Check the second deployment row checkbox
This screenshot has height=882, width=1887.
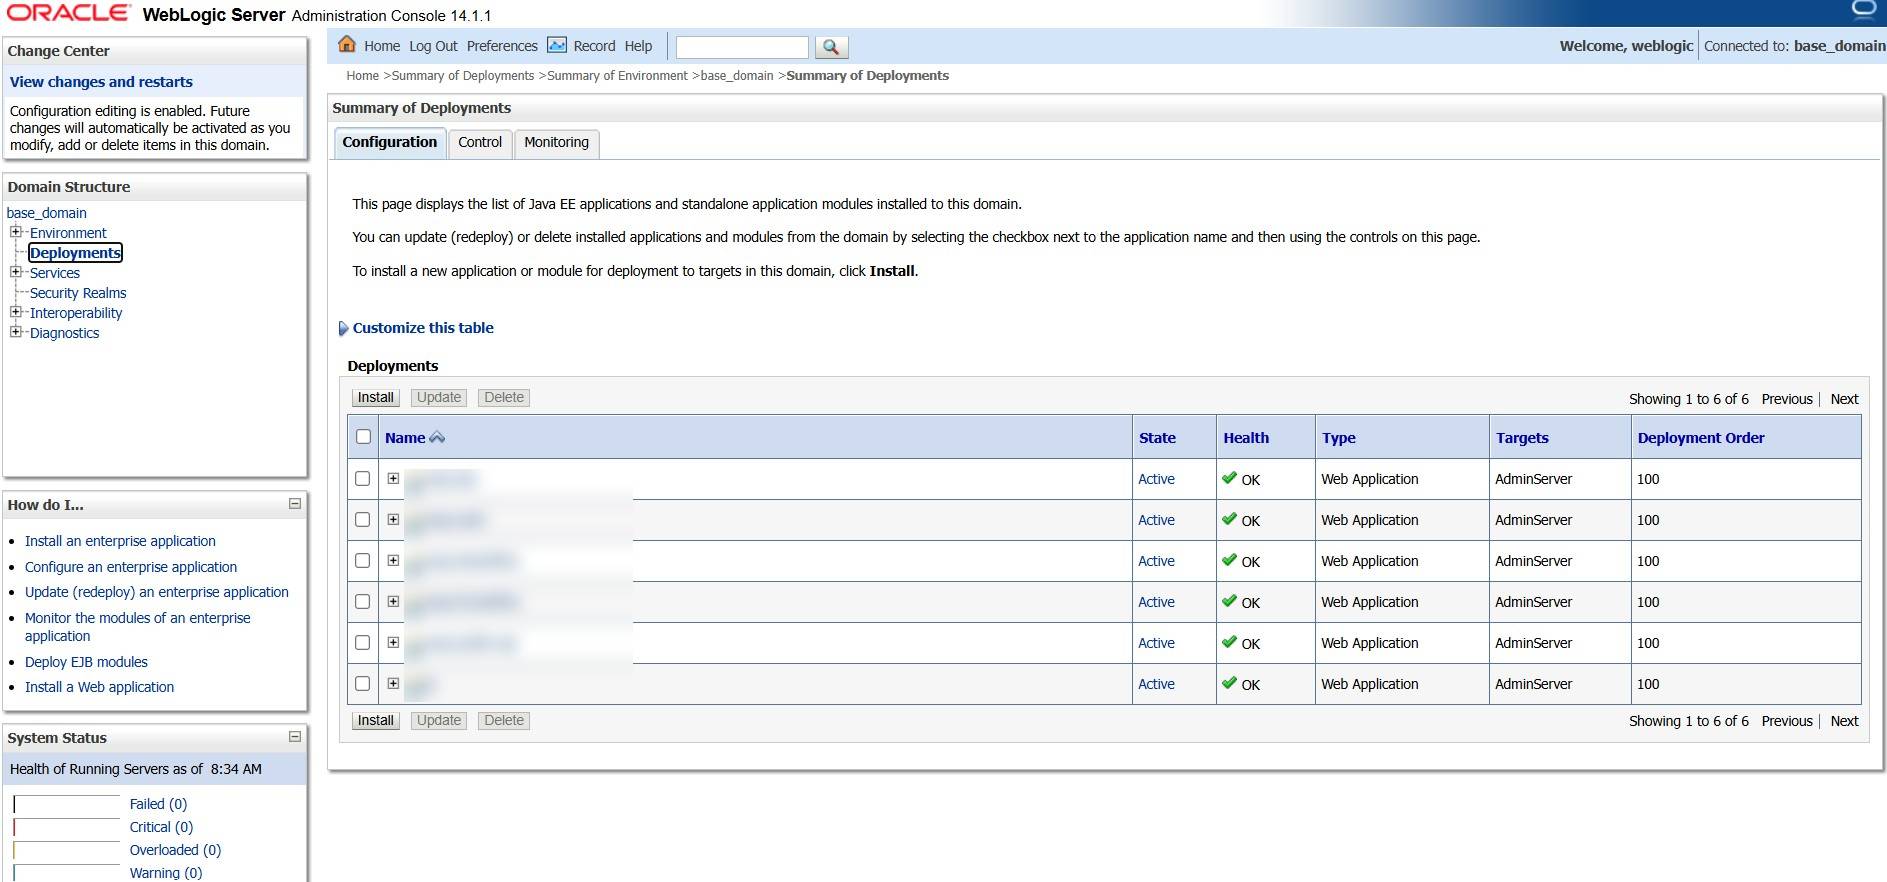(363, 520)
